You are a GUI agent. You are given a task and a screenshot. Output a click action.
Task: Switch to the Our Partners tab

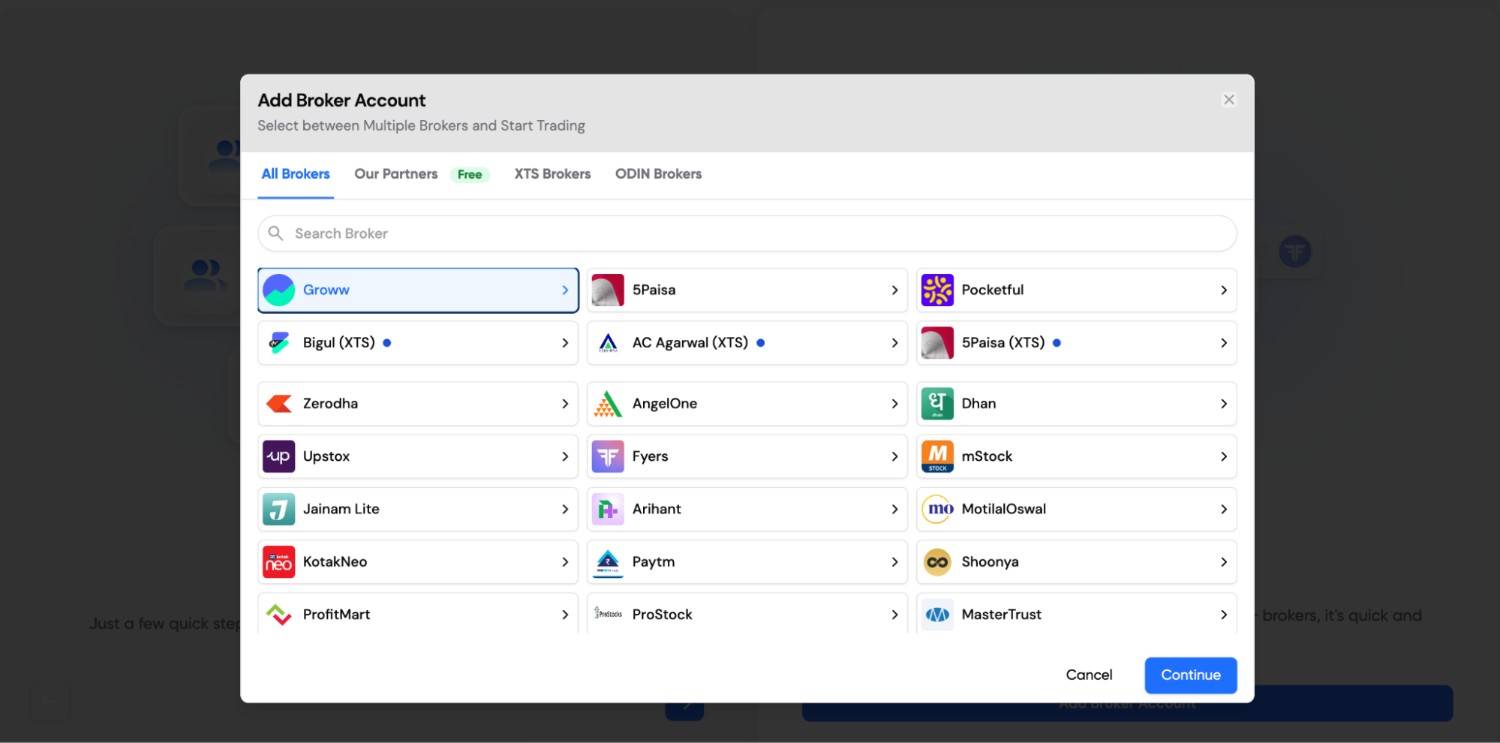[396, 174]
